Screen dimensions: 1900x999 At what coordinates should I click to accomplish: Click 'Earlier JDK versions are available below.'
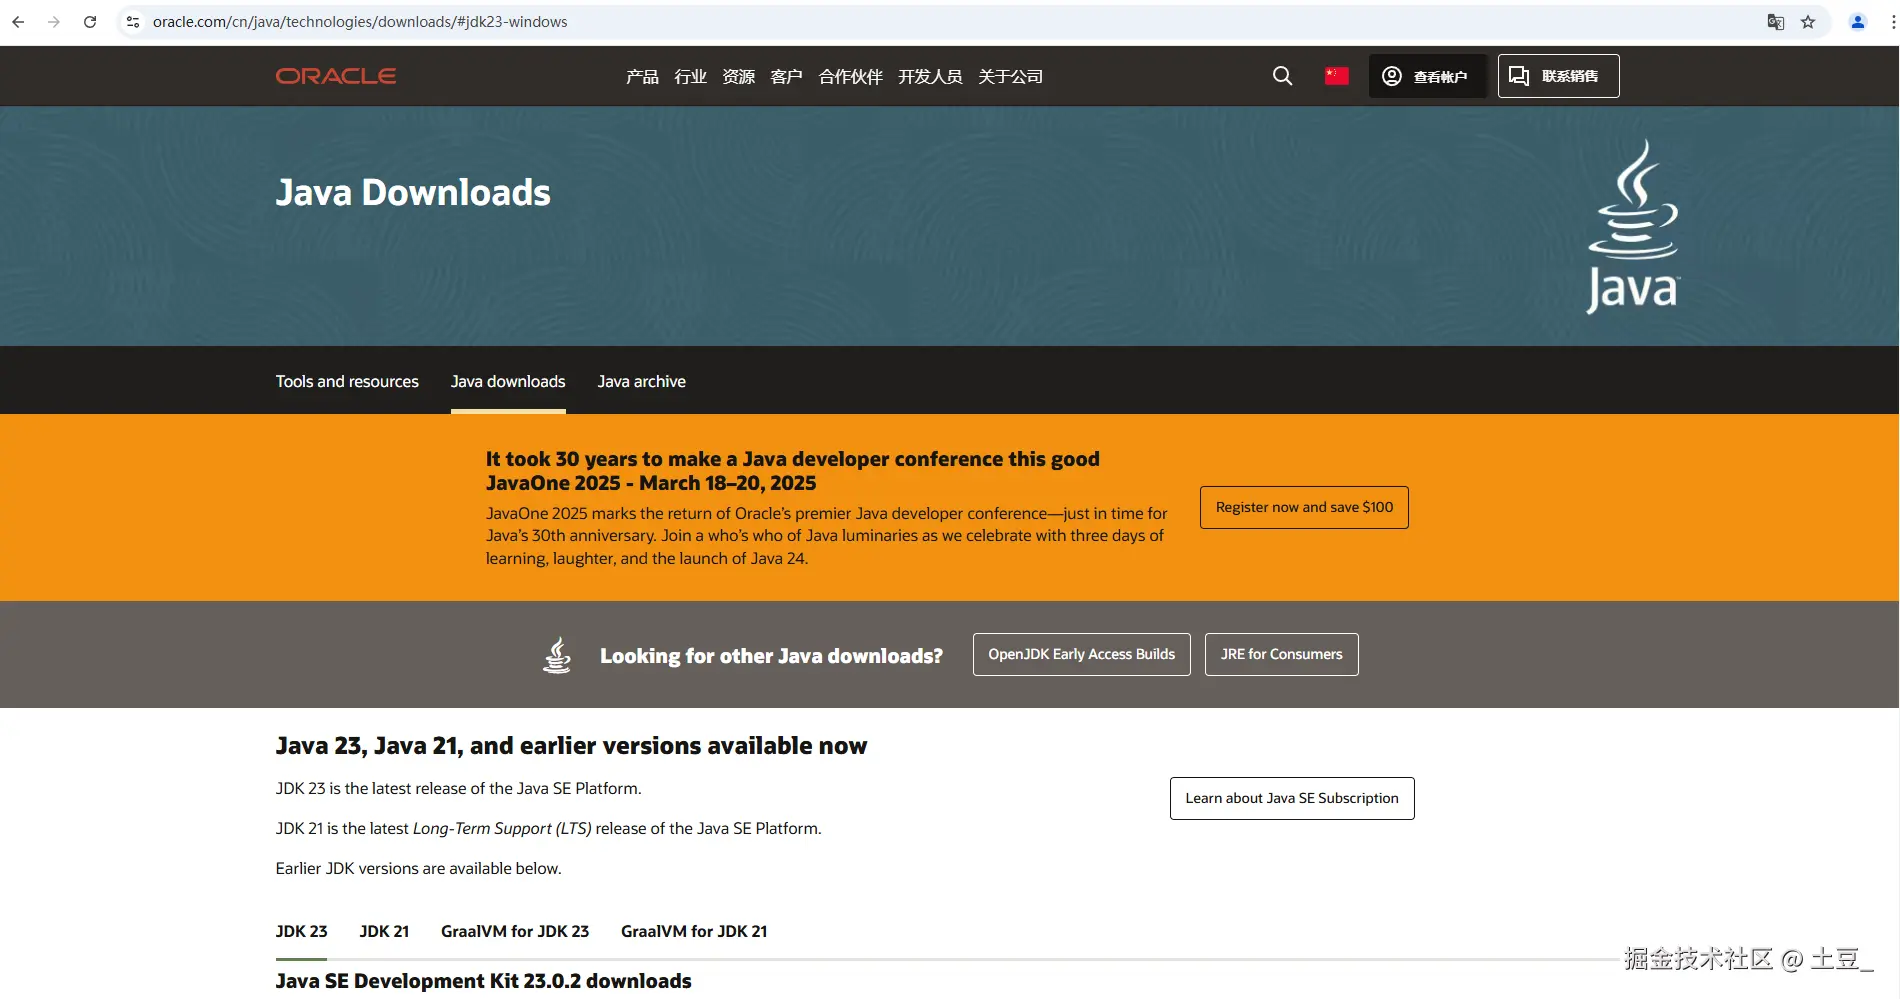click(419, 868)
